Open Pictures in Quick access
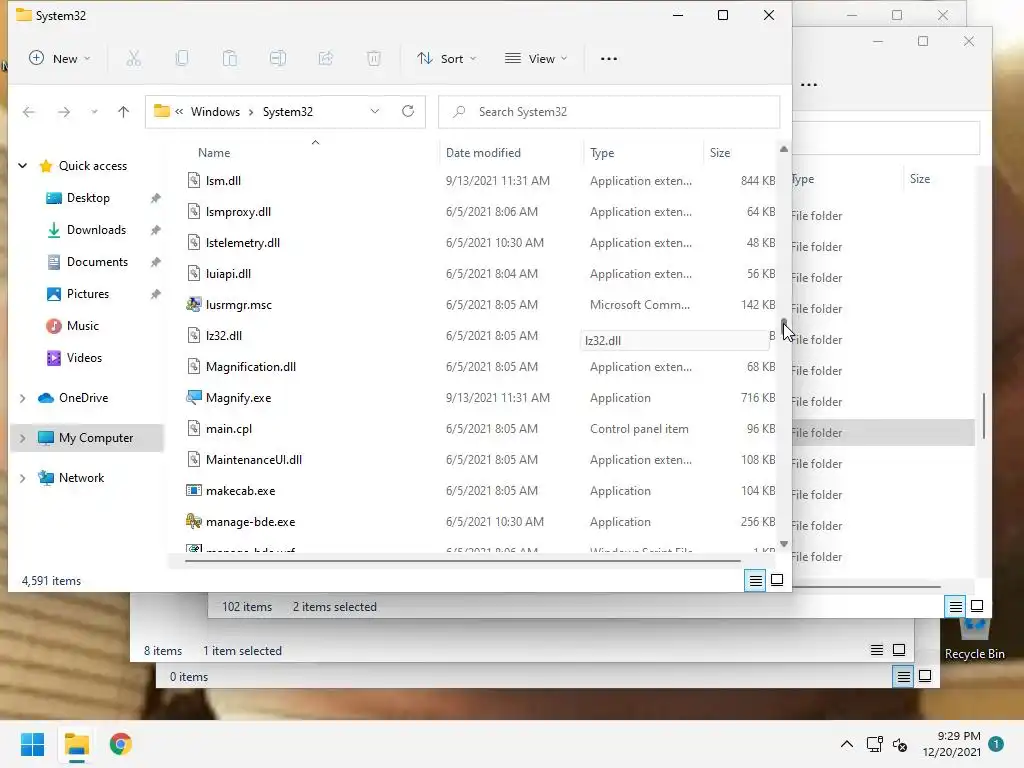Screen dimensions: 1024x768 point(88,294)
